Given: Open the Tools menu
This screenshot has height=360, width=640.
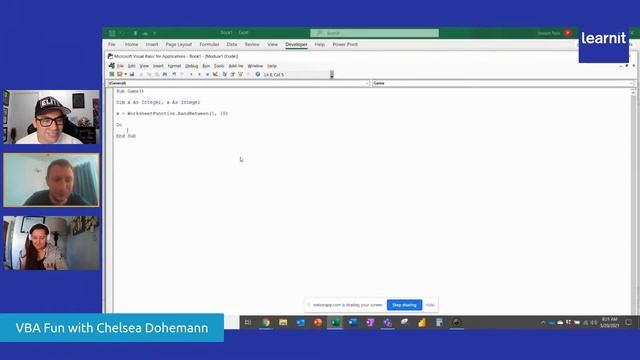Looking at the screenshot, I should (219, 66).
